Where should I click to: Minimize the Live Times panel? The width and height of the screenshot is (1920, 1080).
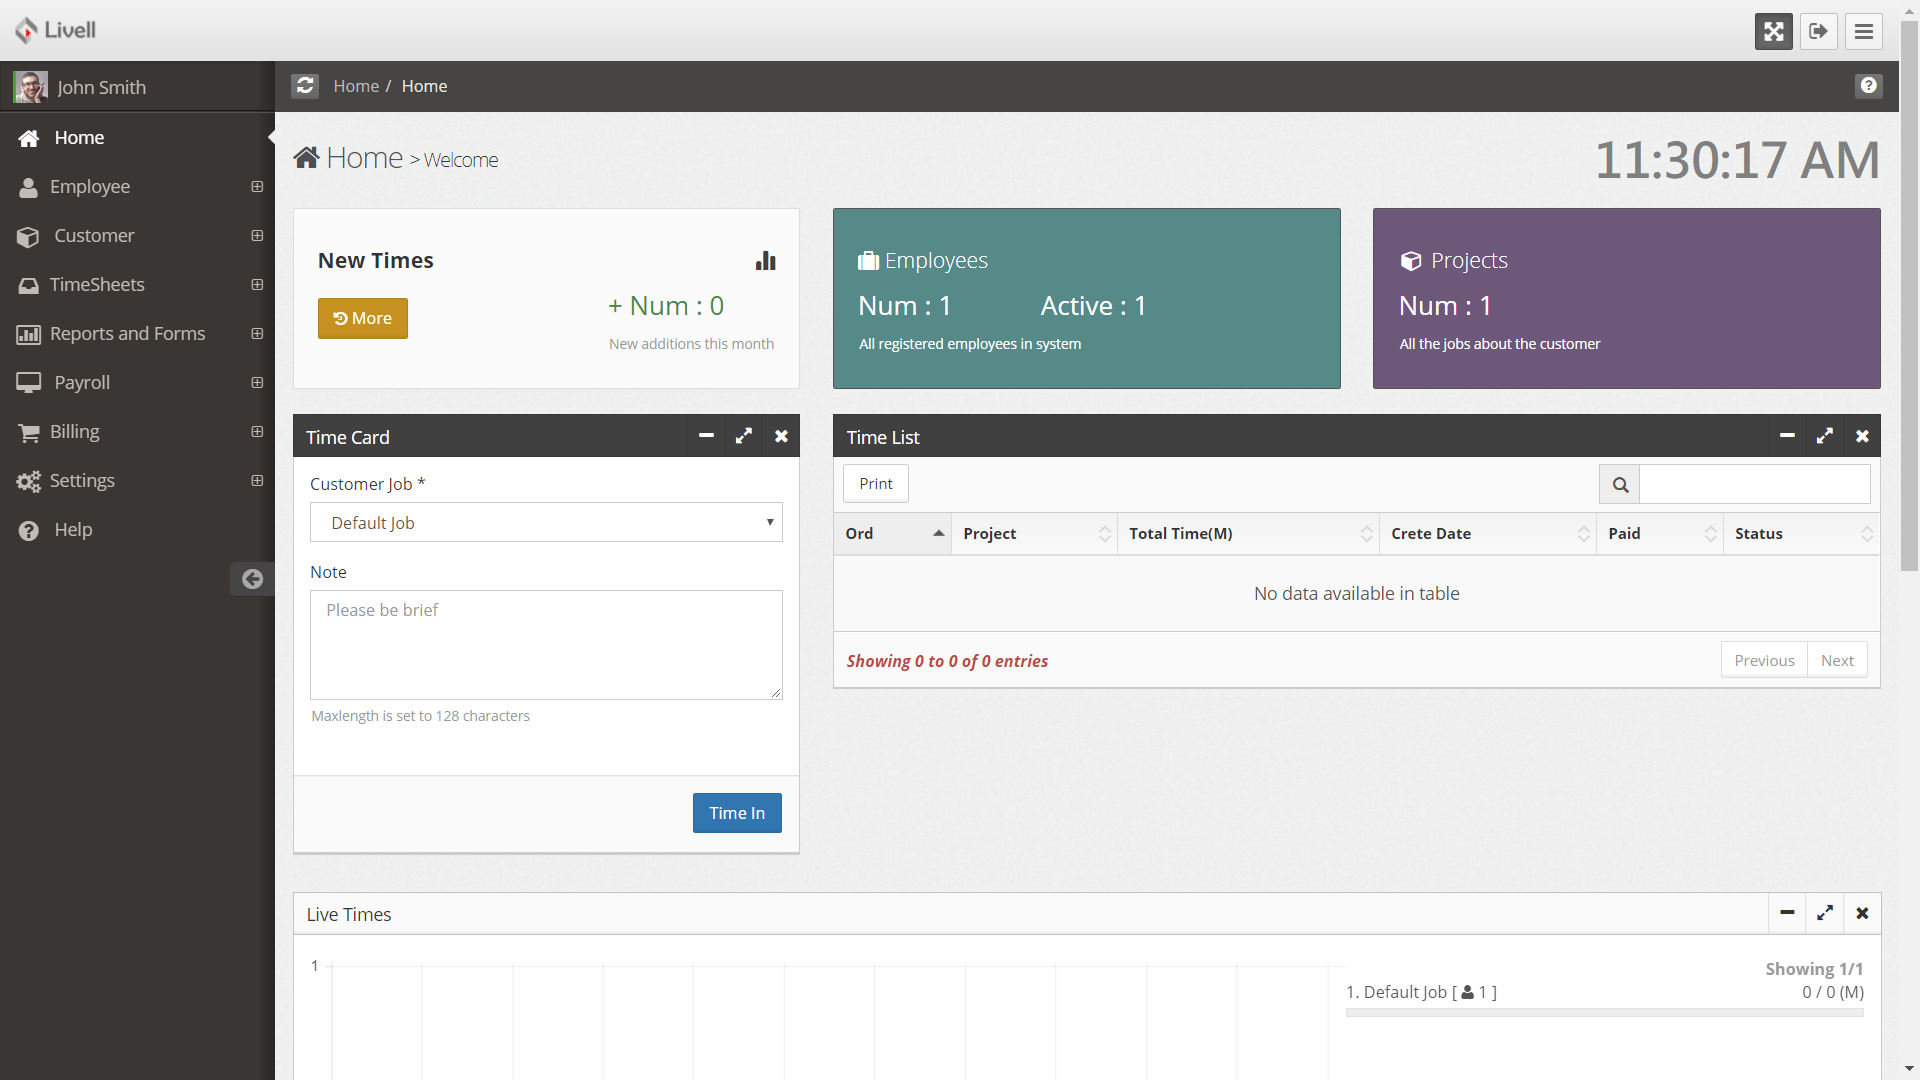[1787, 913]
